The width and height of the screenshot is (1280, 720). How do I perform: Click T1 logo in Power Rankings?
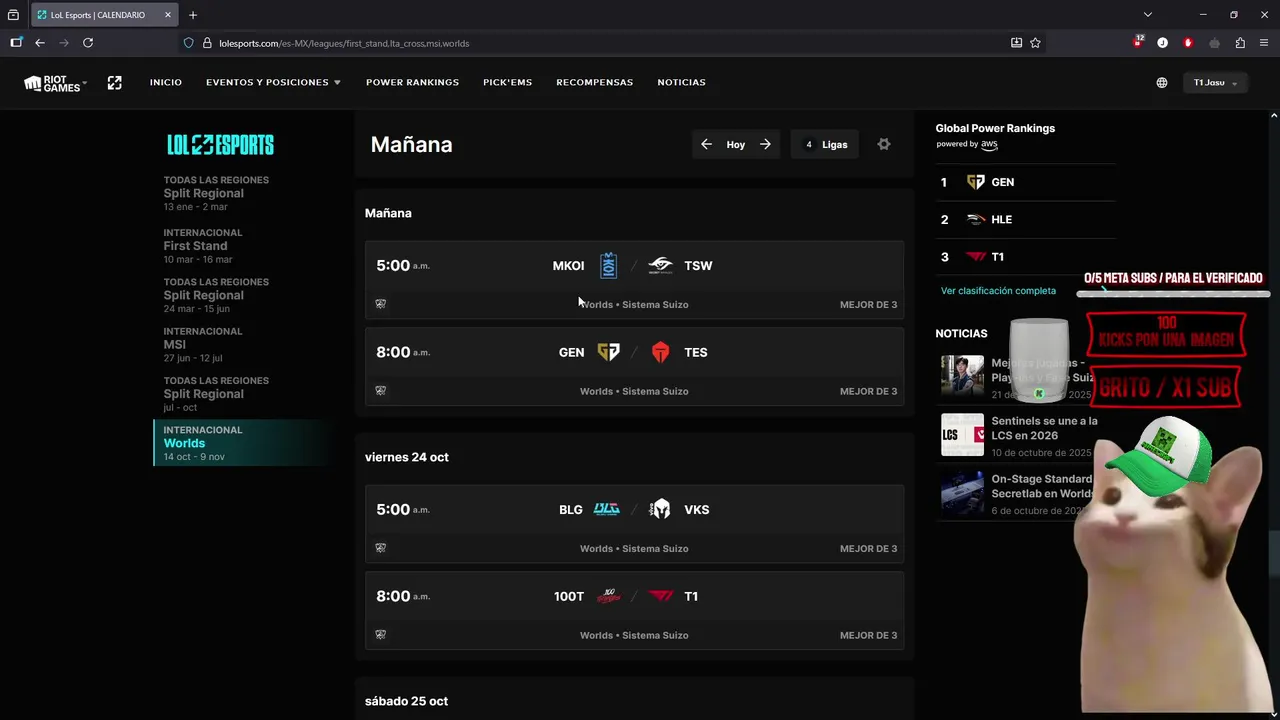[x=976, y=257]
